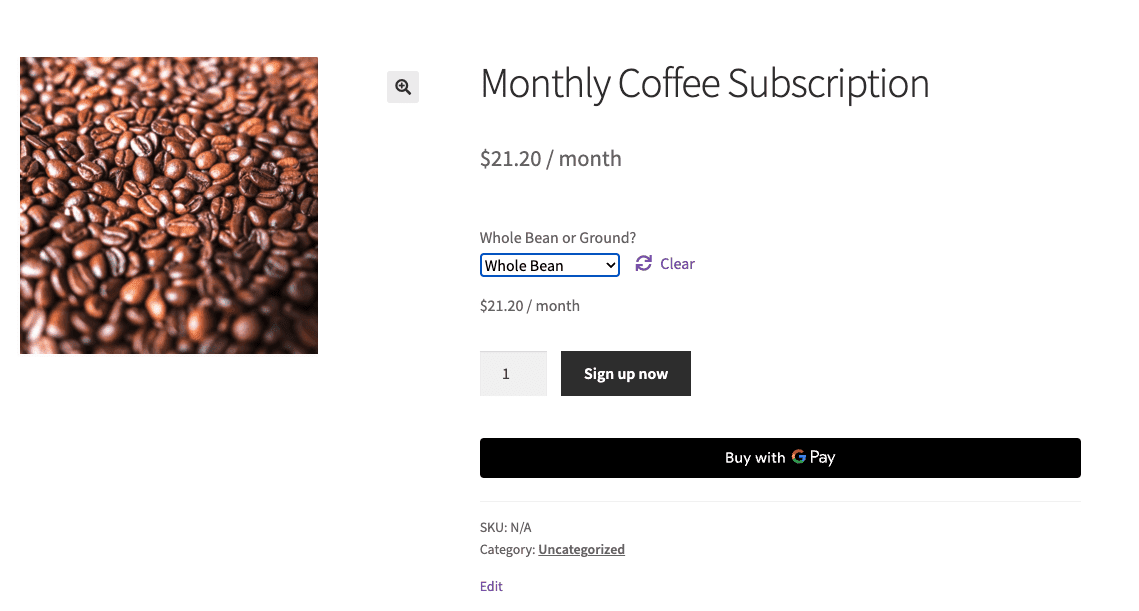Select the coffee beans product photo
1139x611 pixels.
[x=169, y=205]
